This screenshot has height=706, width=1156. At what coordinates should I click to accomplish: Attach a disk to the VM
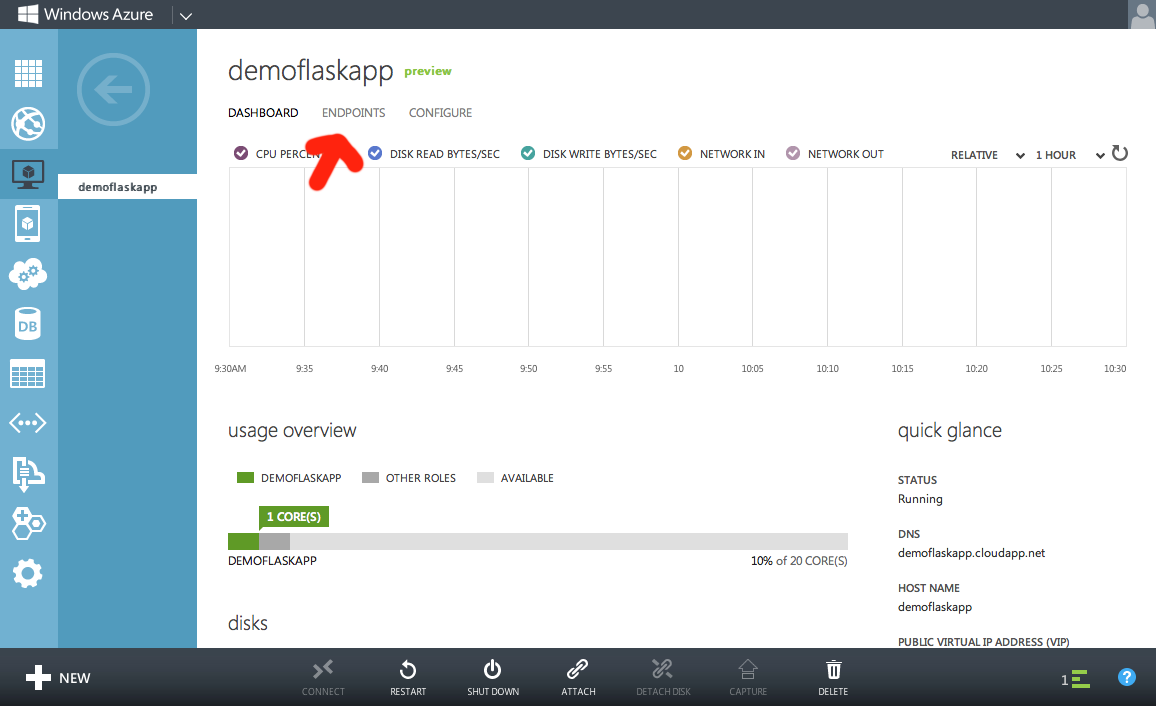pos(578,678)
